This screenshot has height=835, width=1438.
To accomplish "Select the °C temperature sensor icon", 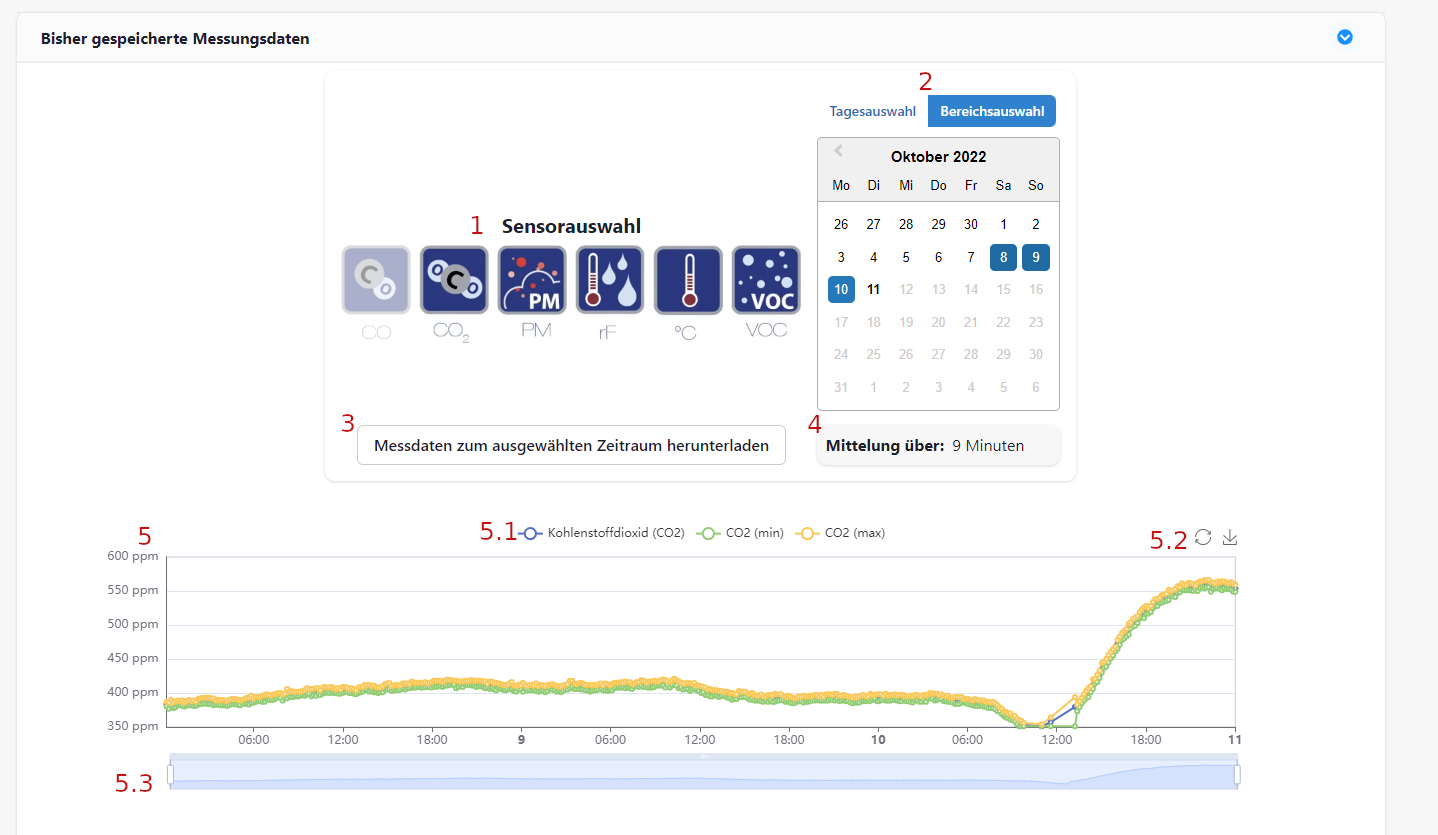I will click(x=688, y=280).
